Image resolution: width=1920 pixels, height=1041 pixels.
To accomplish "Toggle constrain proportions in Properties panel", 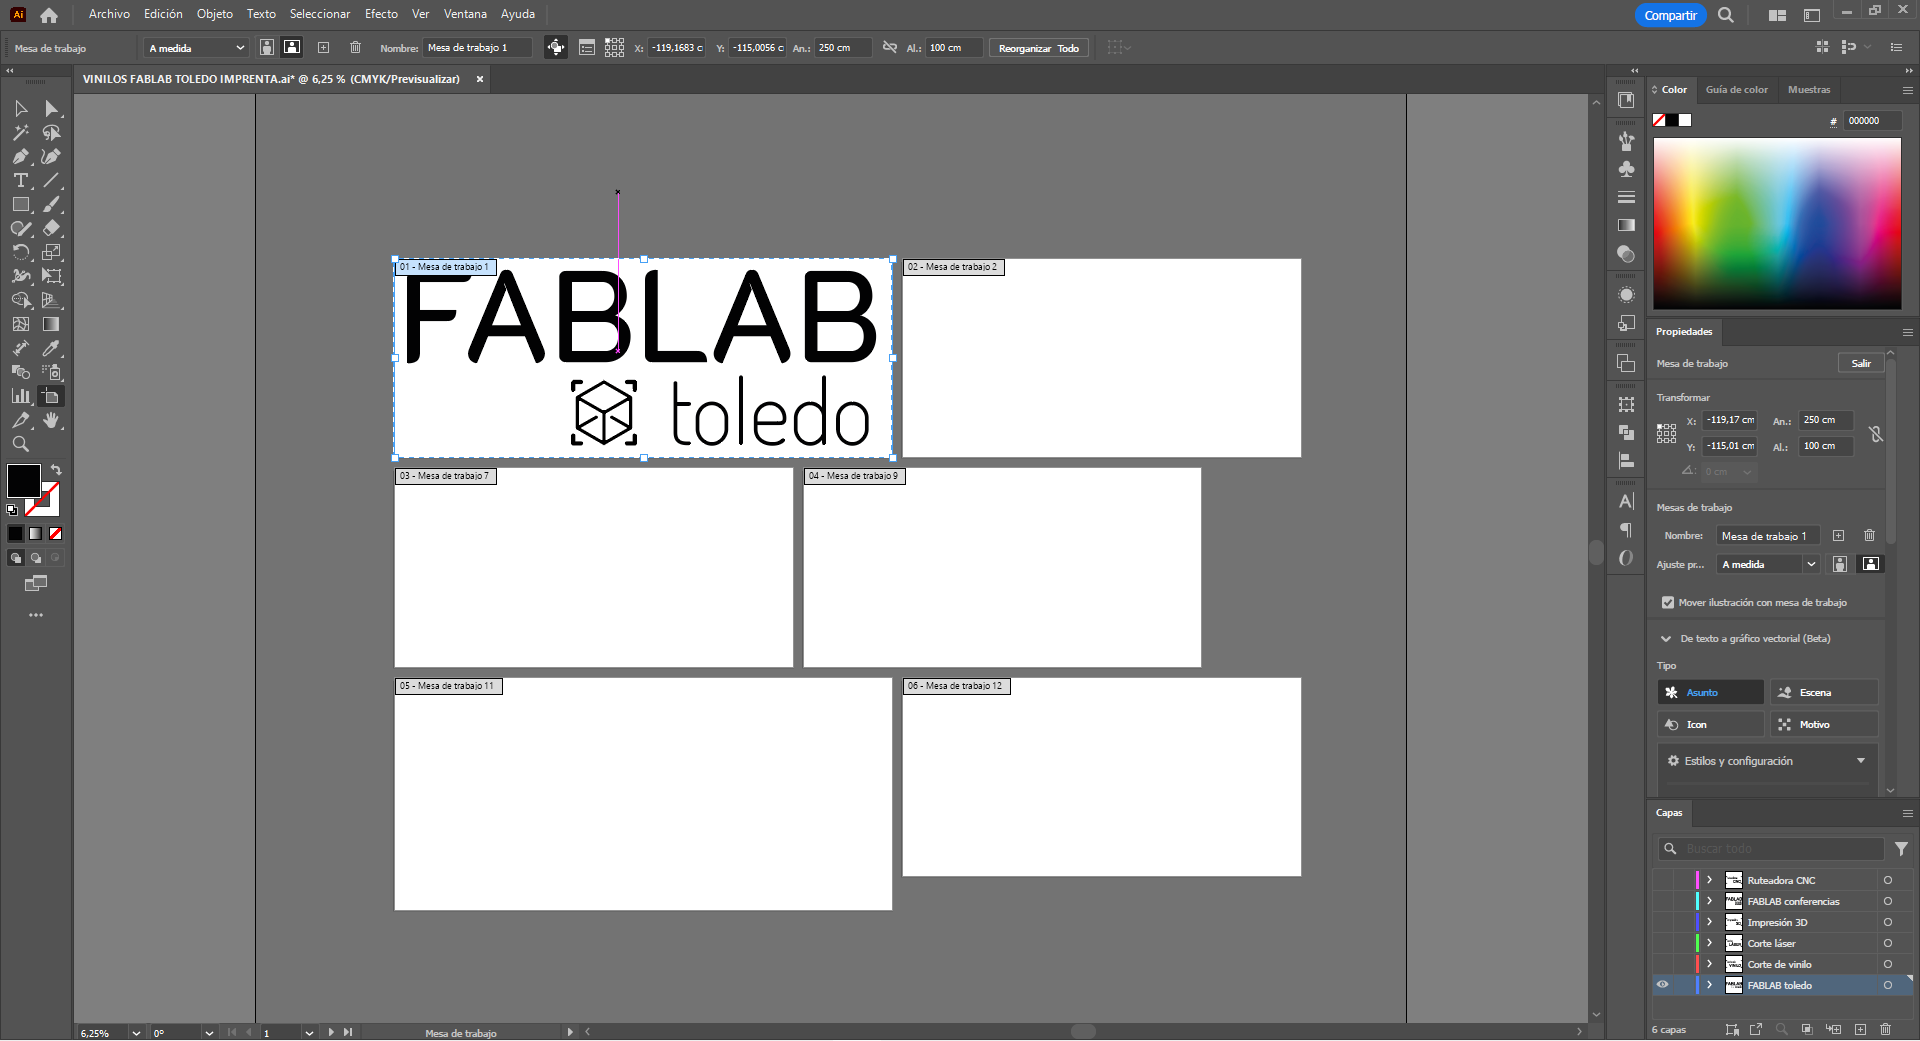I will coord(1876,434).
